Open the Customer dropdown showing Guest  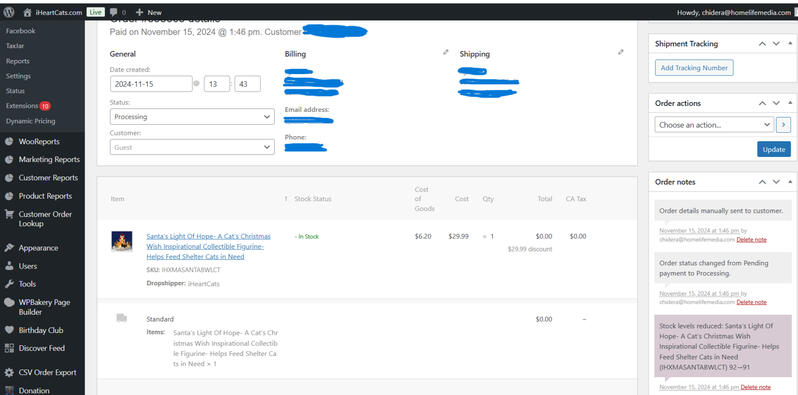click(x=192, y=147)
